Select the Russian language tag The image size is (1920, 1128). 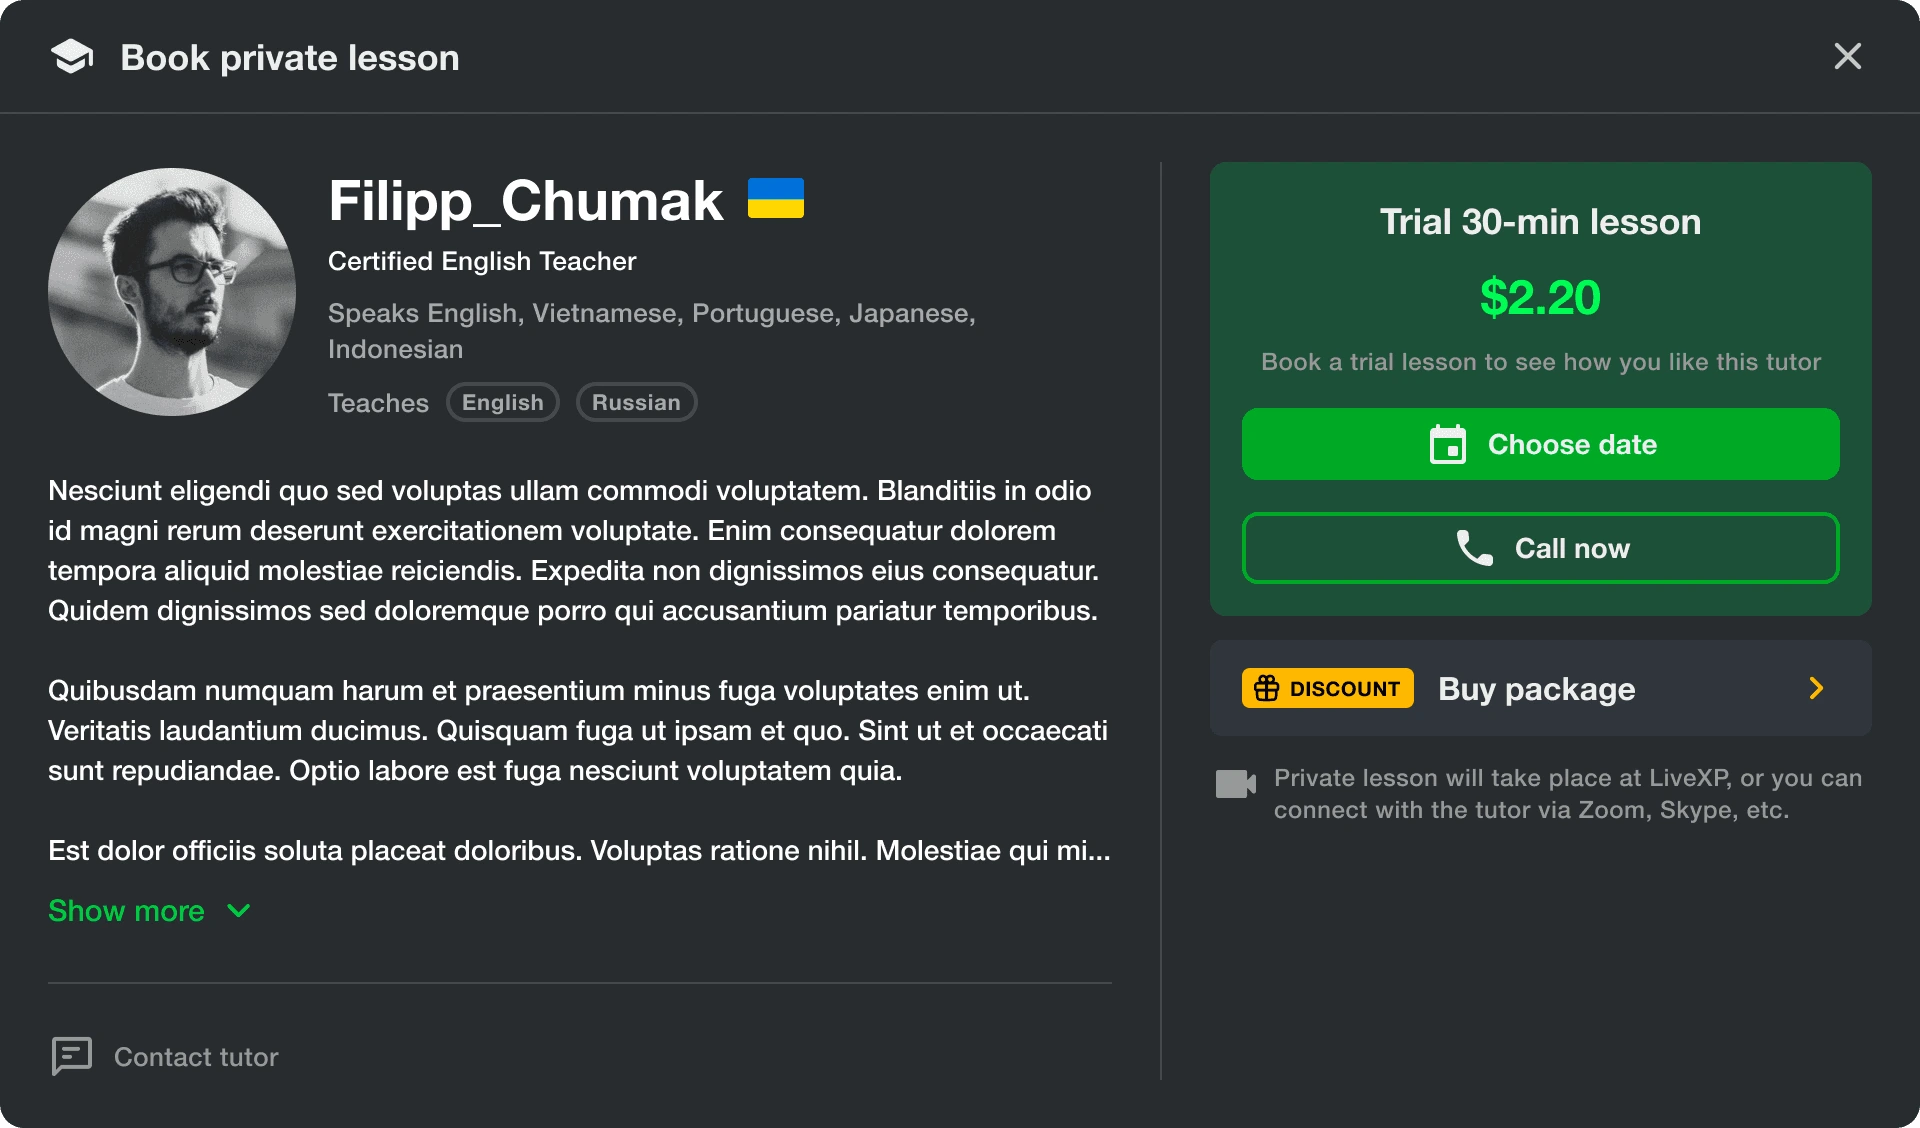636,402
